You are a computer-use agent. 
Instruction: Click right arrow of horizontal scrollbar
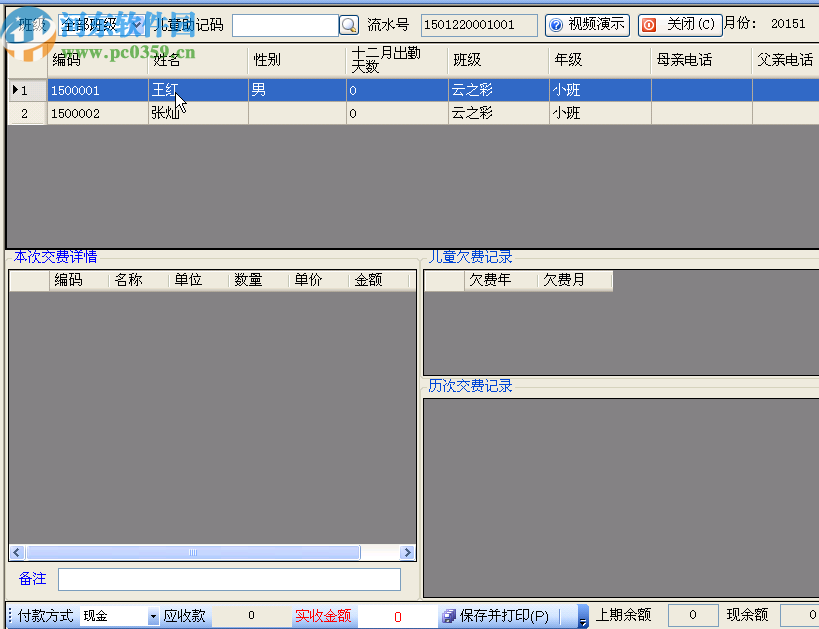click(x=407, y=553)
